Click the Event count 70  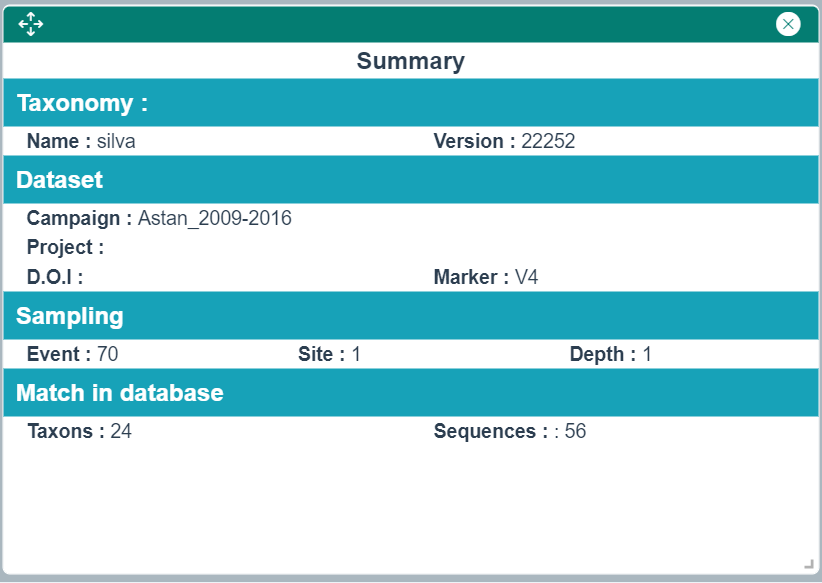pyautogui.click(x=107, y=354)
